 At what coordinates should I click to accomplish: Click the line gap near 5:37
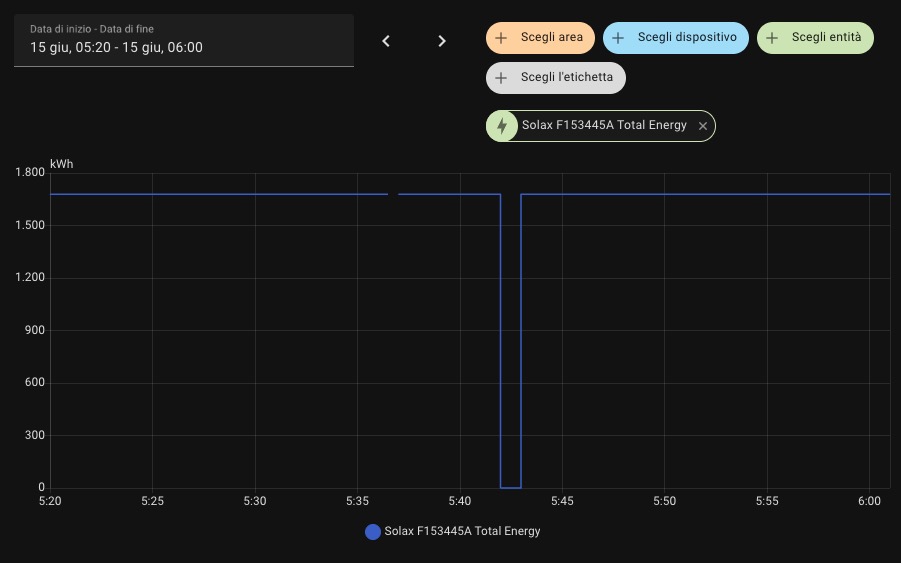pyautogui.click(x=393, y=194)
